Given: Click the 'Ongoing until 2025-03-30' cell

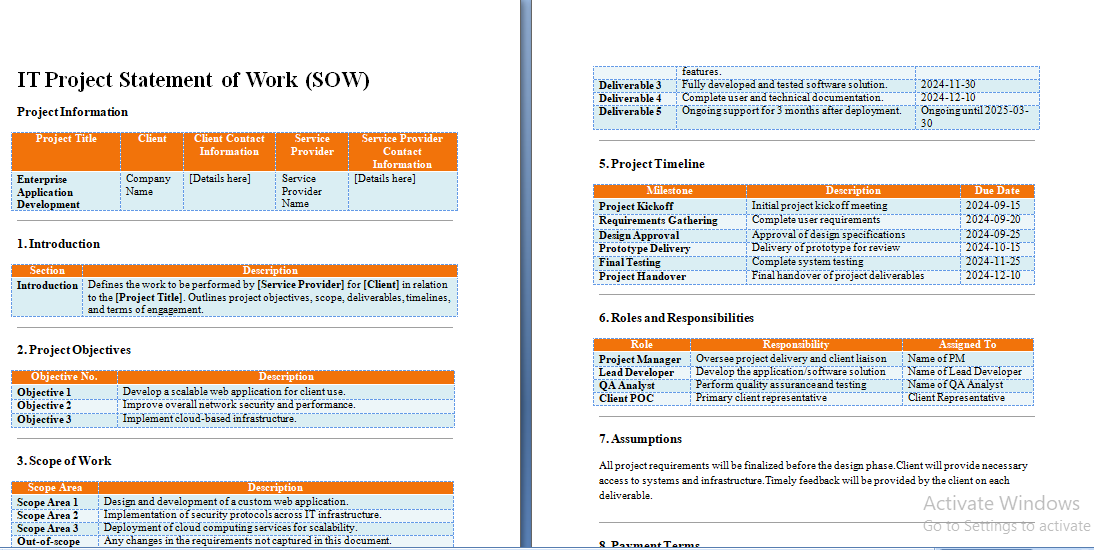Looking at the screenshot, I should [975, 117].
